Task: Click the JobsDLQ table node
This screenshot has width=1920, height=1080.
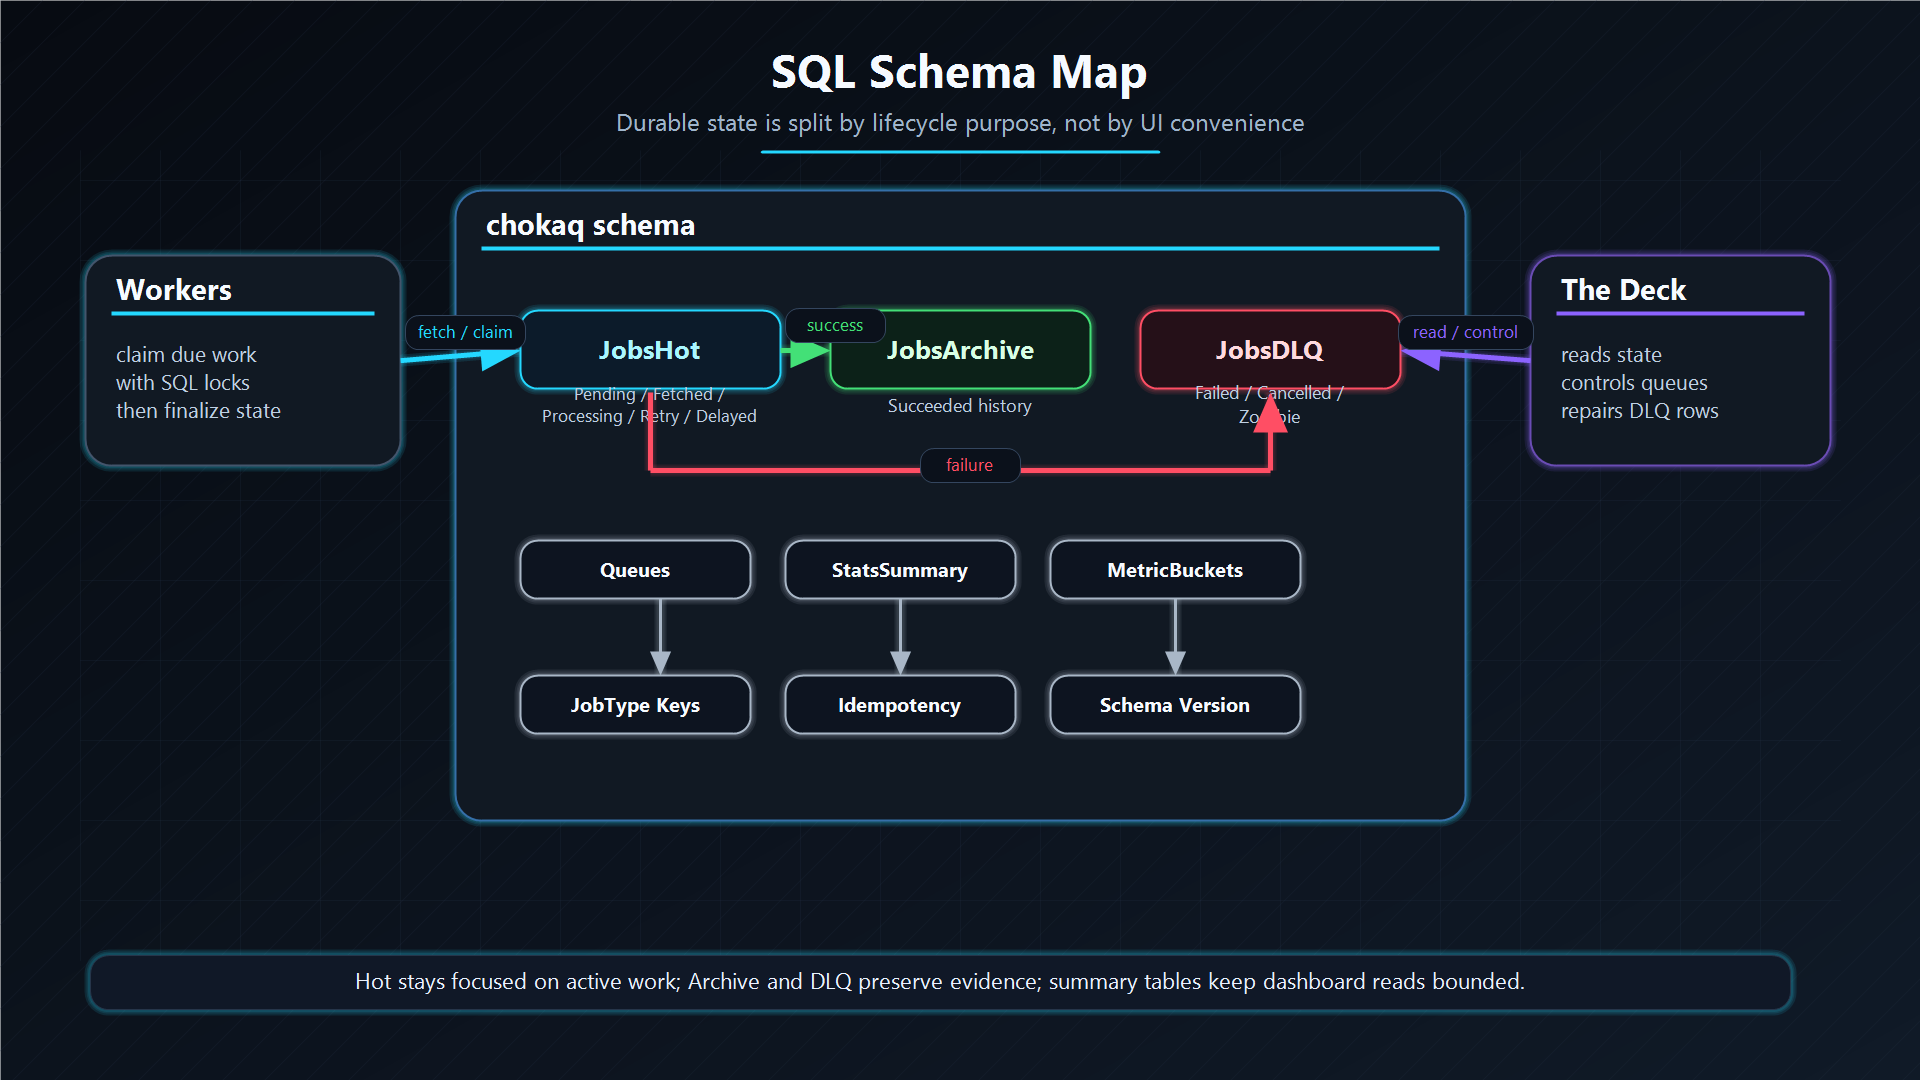Action: [x=1270, y=350]
